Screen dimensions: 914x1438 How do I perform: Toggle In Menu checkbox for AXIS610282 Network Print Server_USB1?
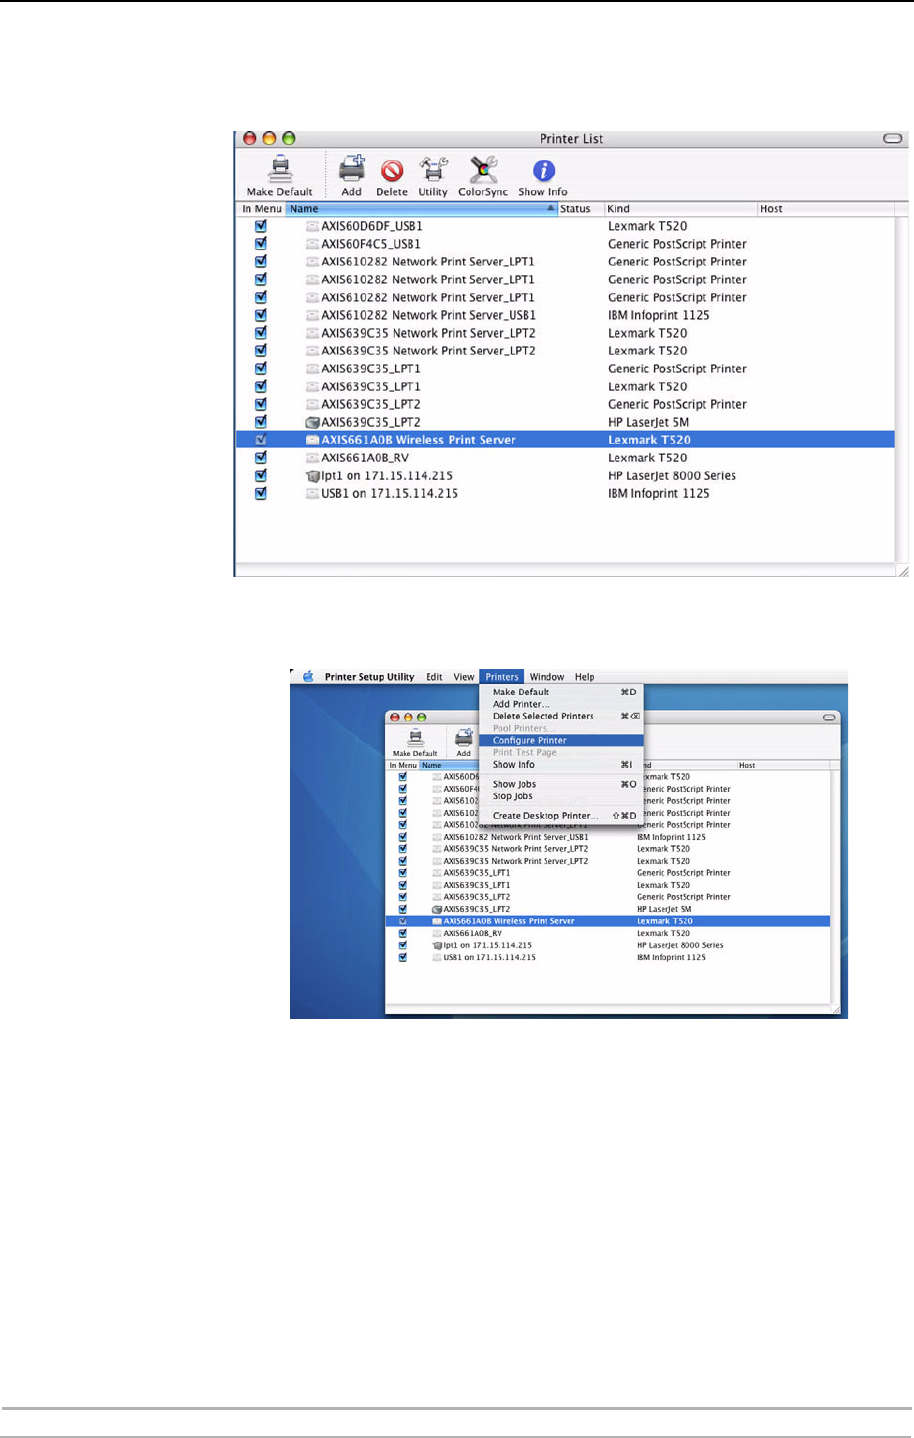point(261,315)
